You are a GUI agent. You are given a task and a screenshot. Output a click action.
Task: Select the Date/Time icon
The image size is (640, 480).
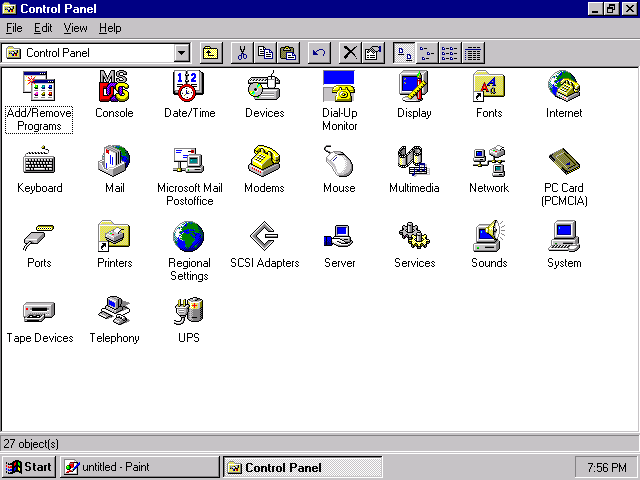point(189,86)
